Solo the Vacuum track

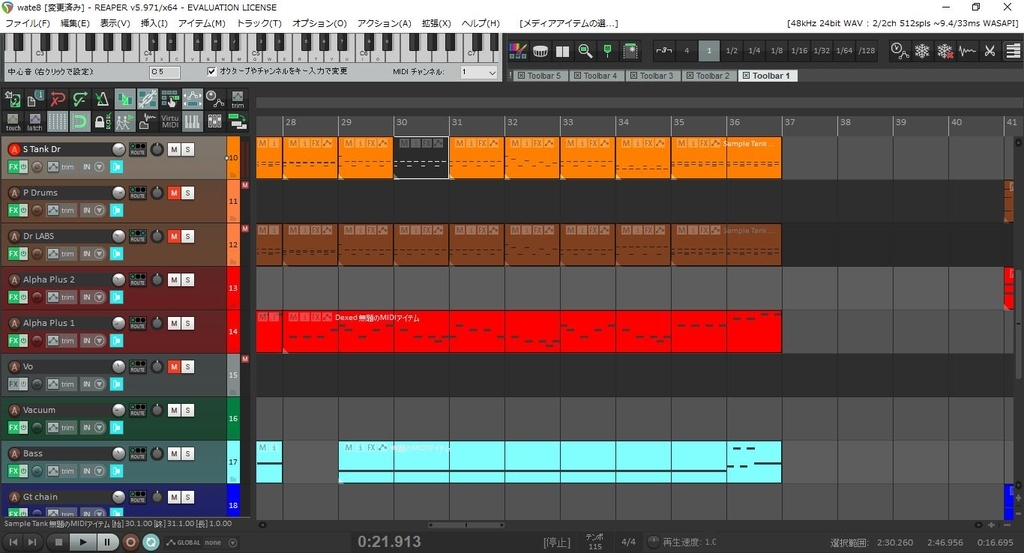187,410
